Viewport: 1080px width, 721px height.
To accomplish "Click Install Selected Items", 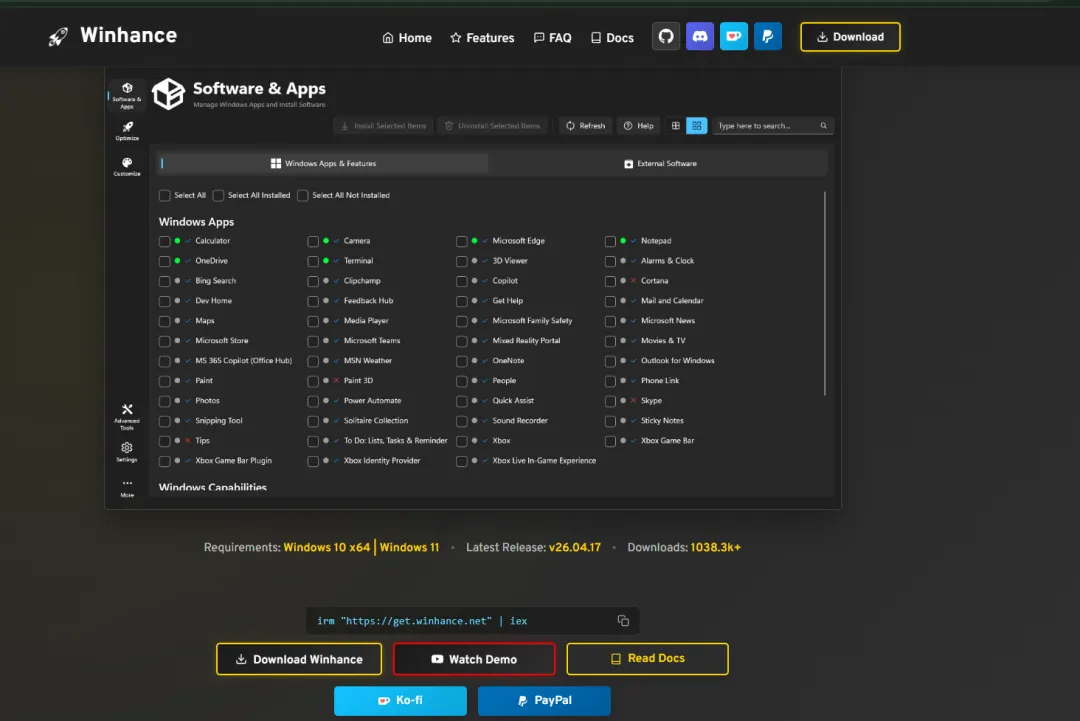I will pyautogui.click(x=384, y=126).
